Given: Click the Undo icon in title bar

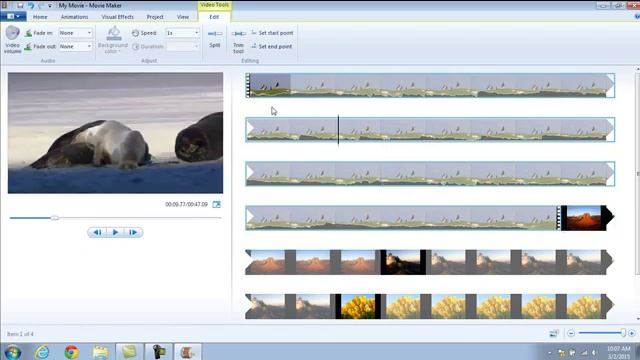Looking at the screenshot, I should (x=31, y=6).
